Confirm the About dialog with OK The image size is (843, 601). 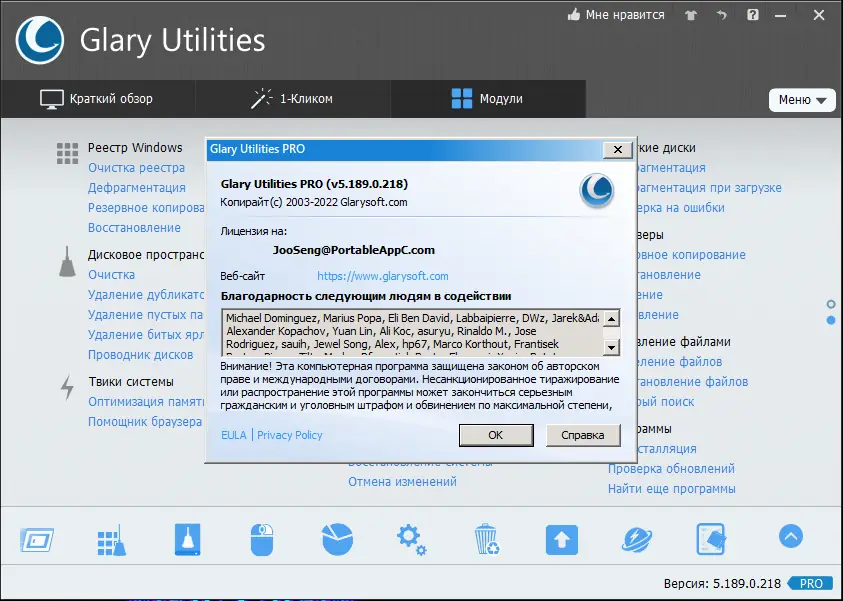point(496,435)
